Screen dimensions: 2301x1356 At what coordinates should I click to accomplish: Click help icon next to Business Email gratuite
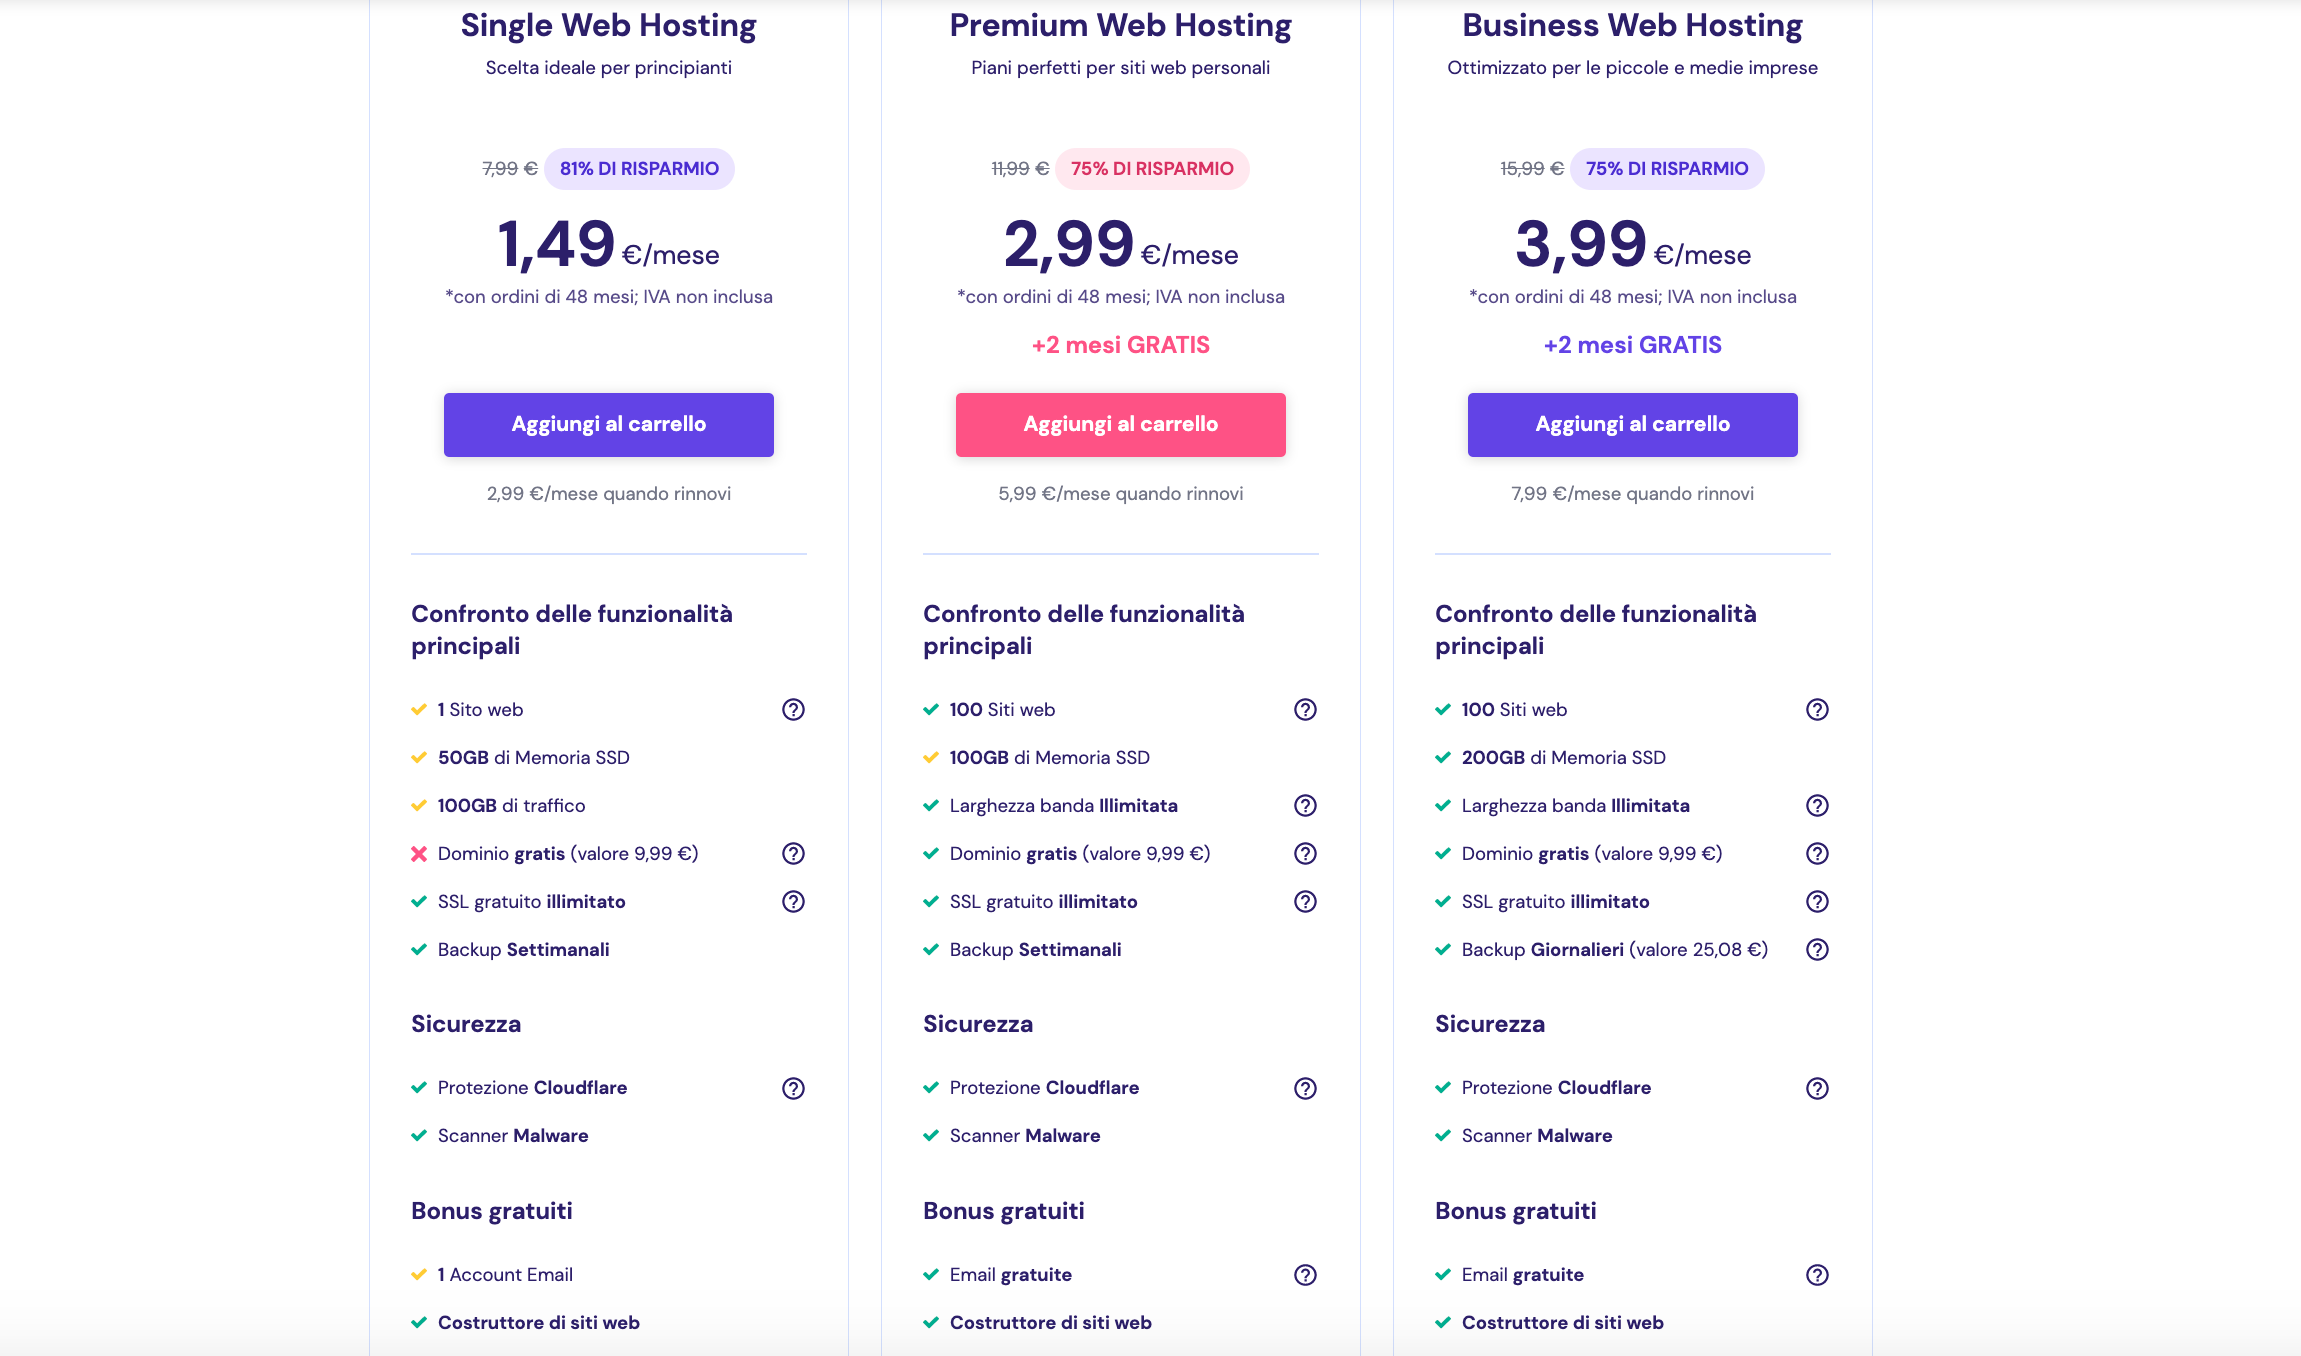(1817, 1274)
